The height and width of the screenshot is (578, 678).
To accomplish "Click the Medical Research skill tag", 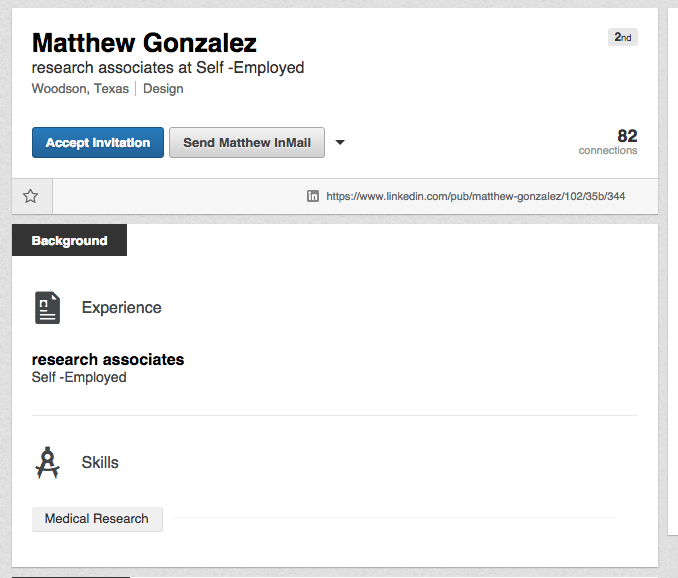I will 97,519.
